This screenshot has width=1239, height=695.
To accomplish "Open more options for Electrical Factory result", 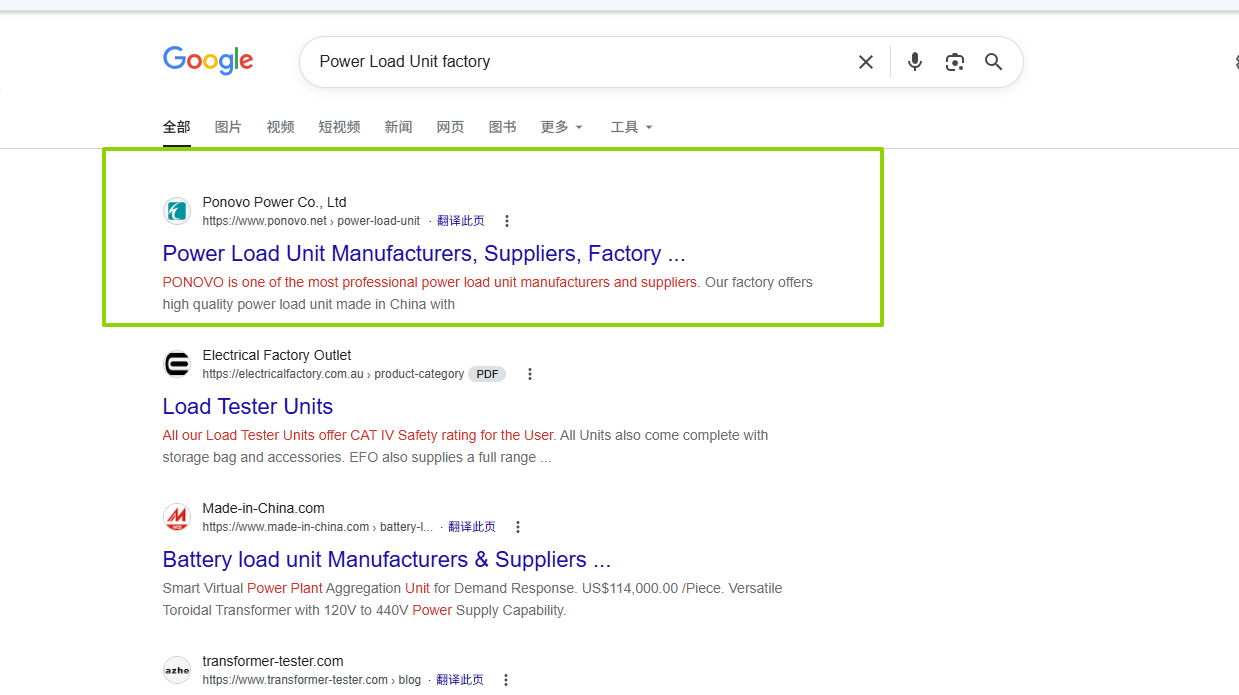I will [530, 374].
